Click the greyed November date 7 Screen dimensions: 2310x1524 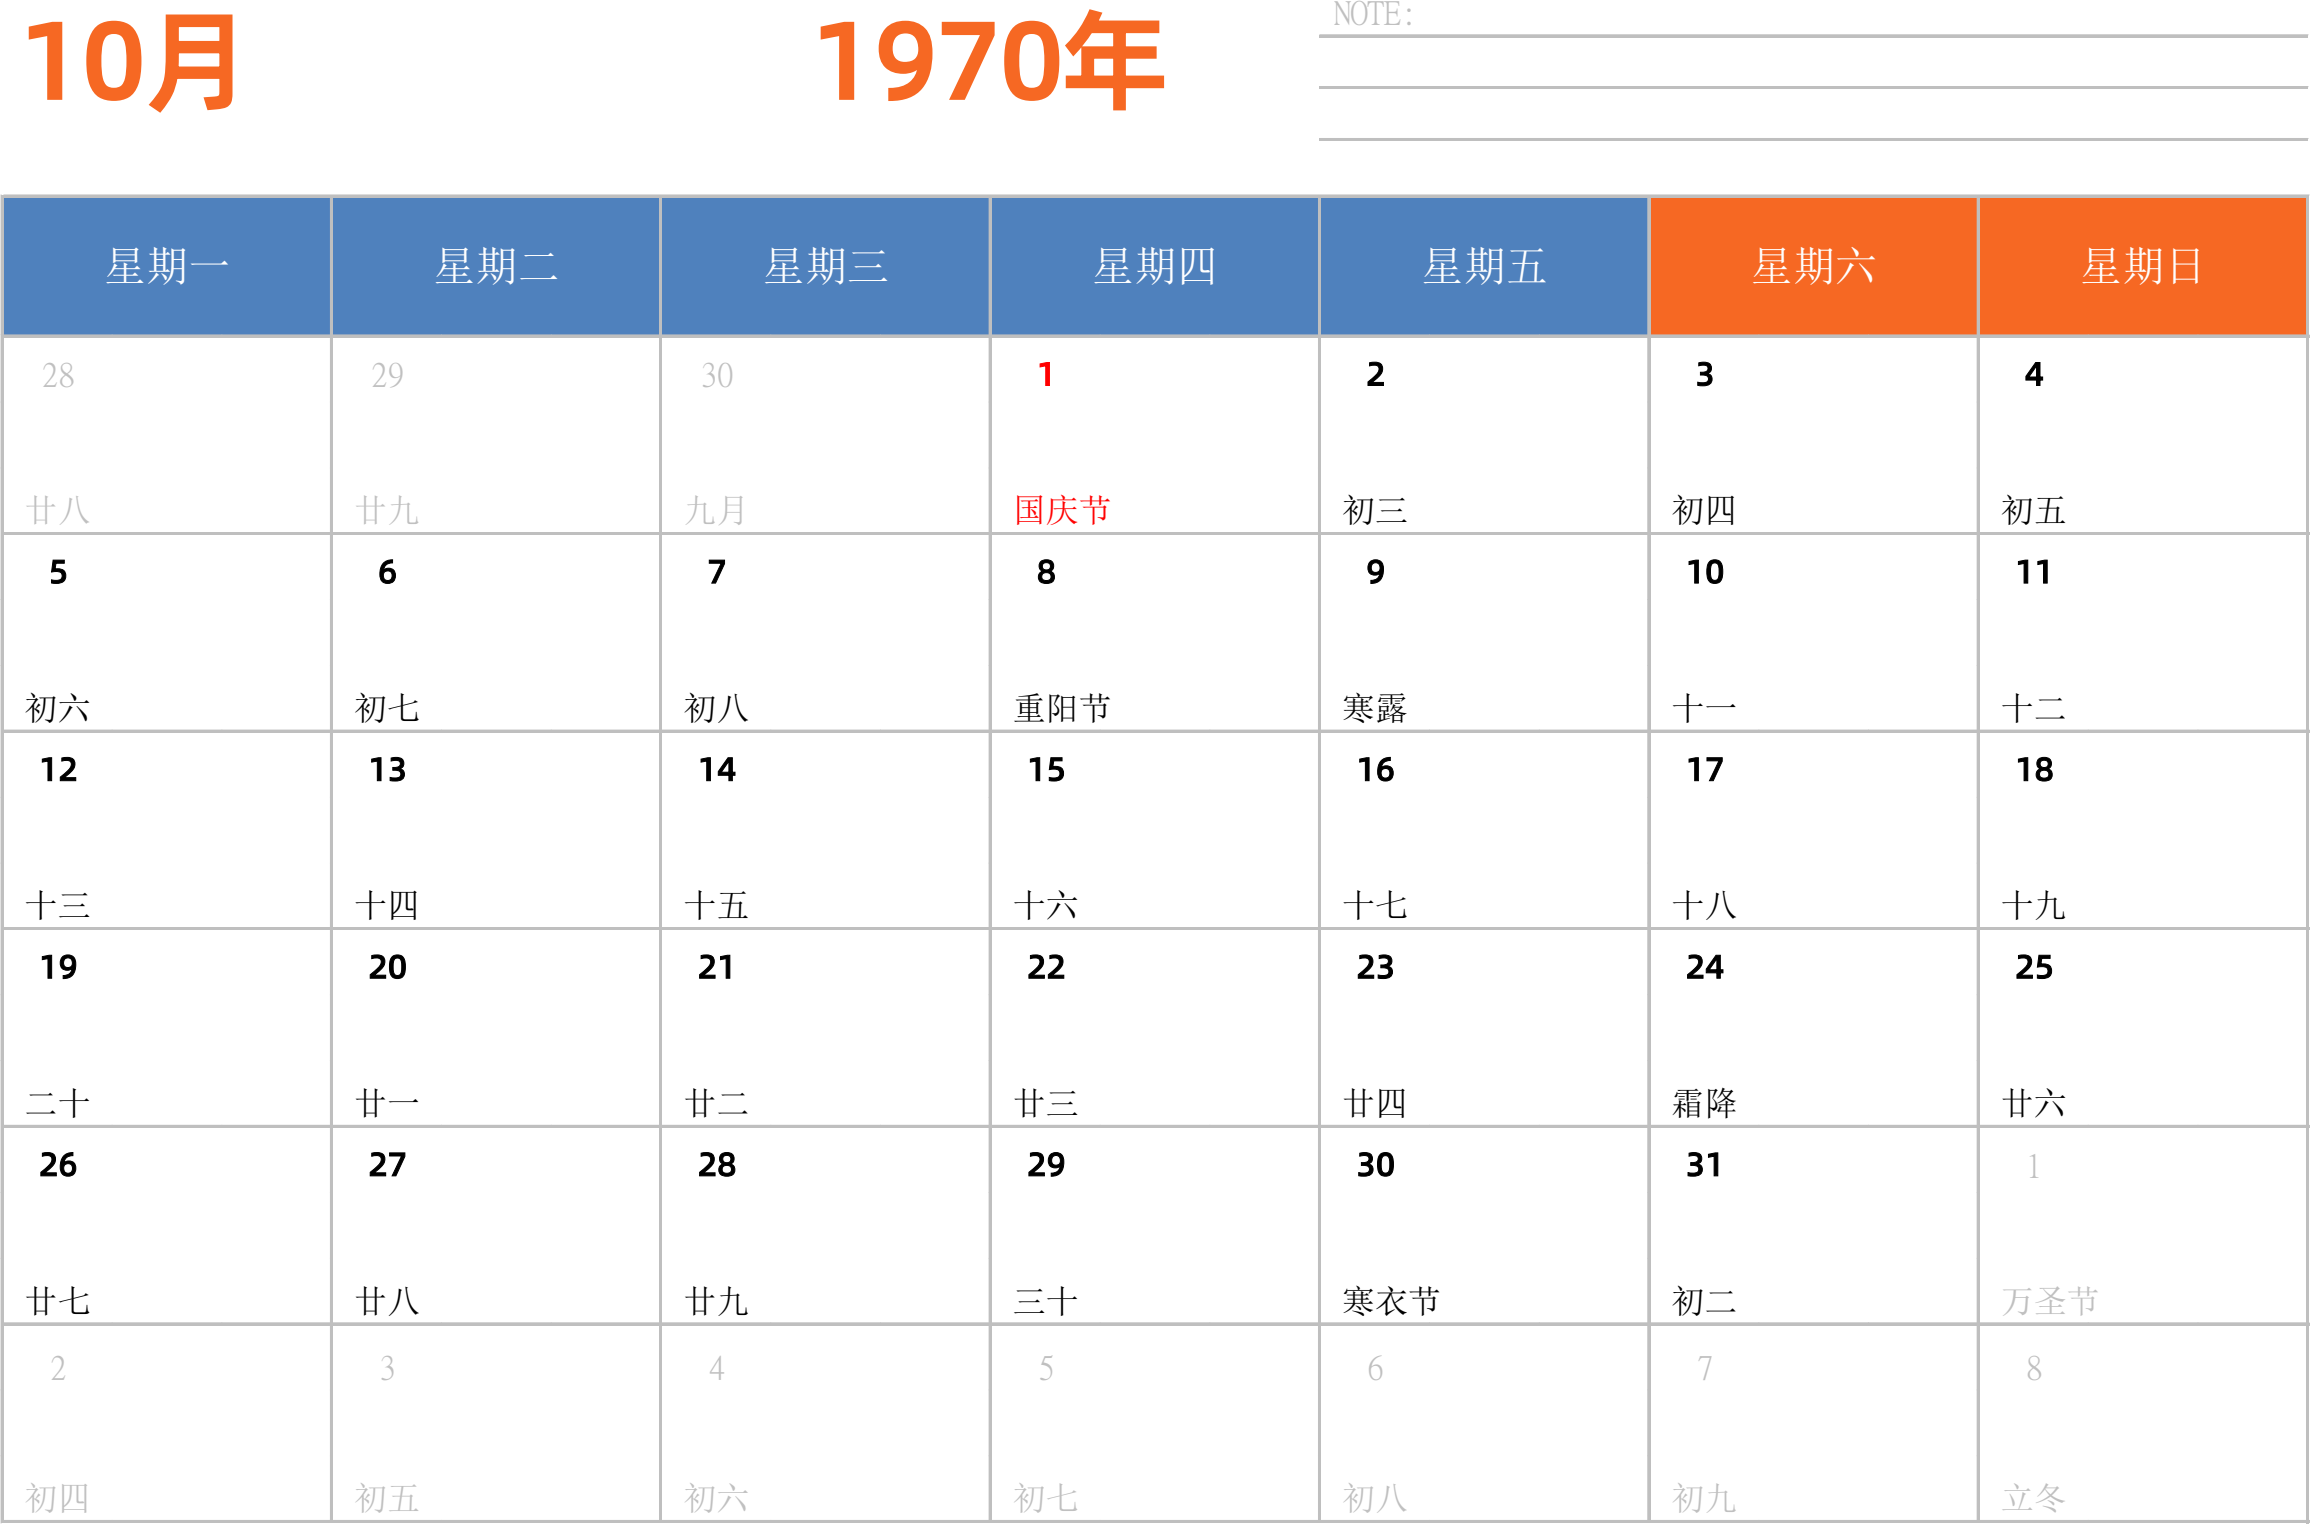pos(1705,1368)
